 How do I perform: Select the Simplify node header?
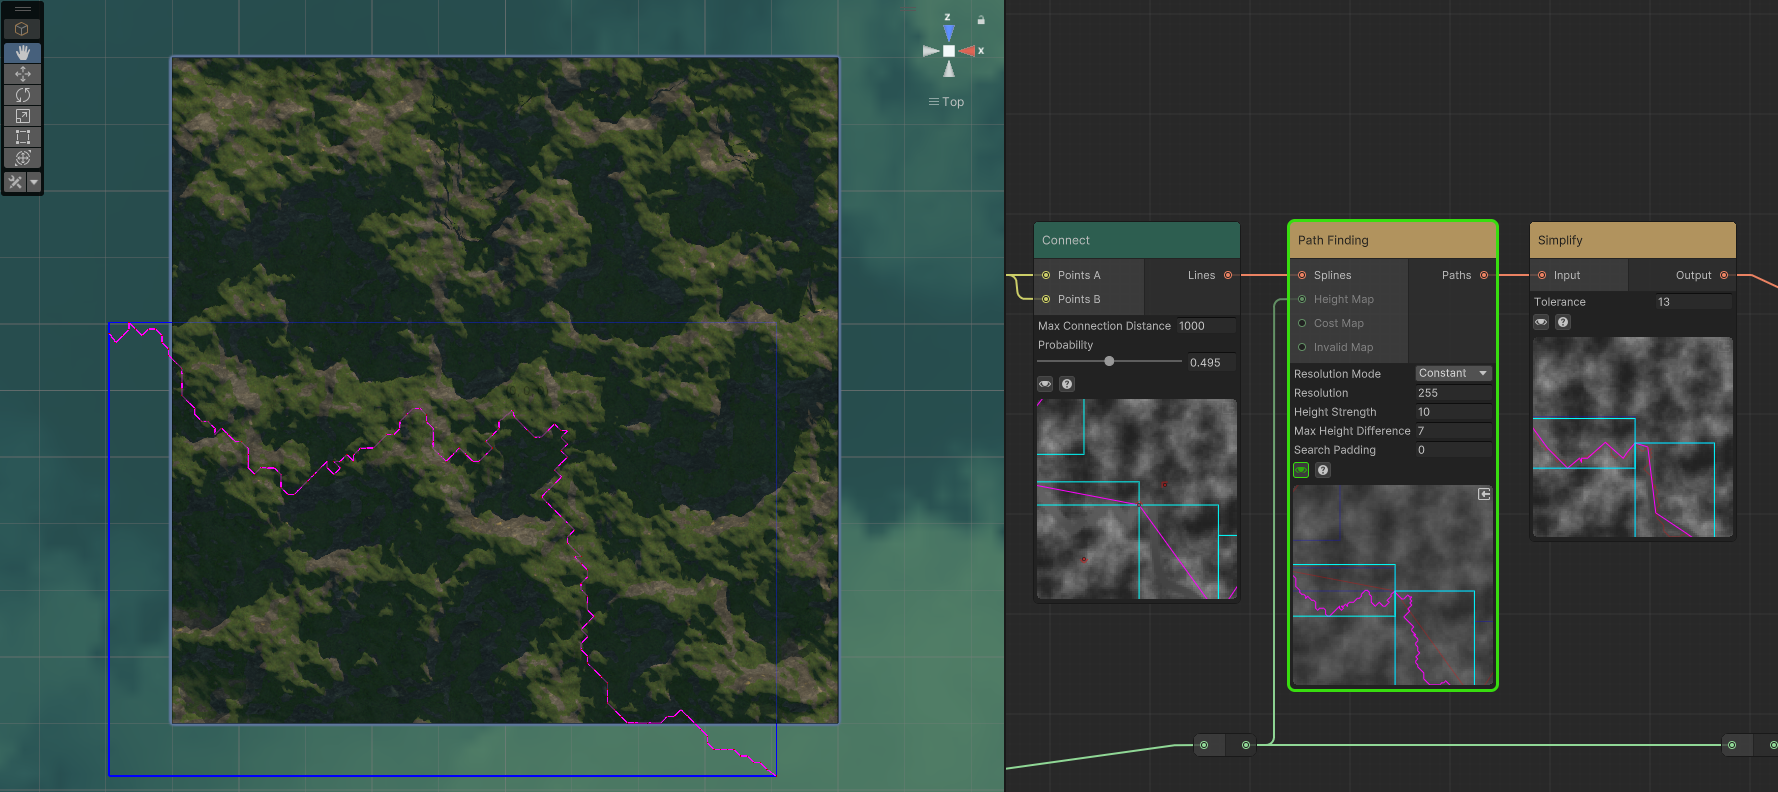[1632, 240]
